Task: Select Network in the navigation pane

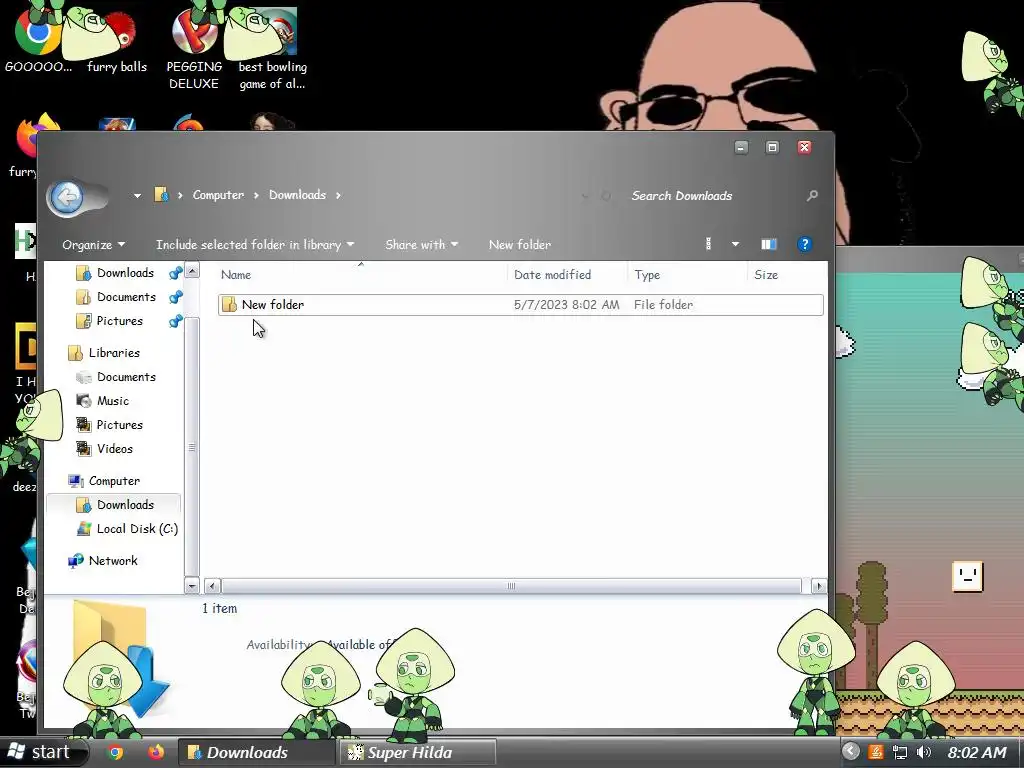Action: click(x=113, y=560)
